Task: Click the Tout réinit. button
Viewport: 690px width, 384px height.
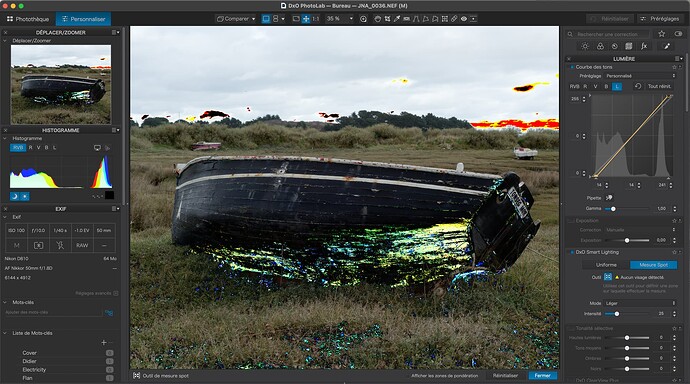Action: tap(659, 86)
